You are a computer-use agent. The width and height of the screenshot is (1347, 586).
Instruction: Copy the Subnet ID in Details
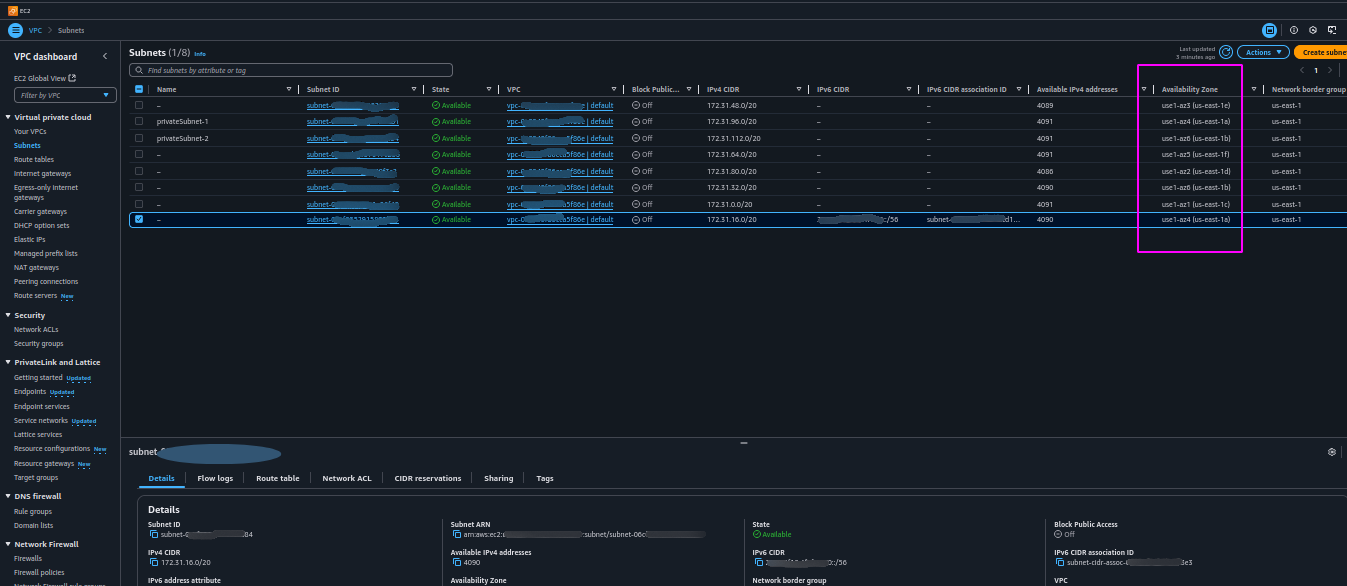(x=154, y=534)
